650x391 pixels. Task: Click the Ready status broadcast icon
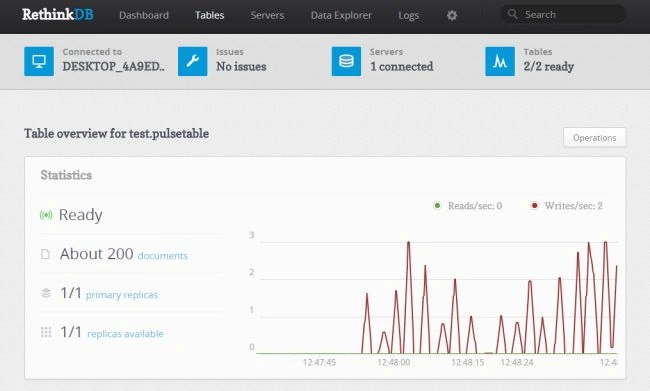tap(46, 215)
